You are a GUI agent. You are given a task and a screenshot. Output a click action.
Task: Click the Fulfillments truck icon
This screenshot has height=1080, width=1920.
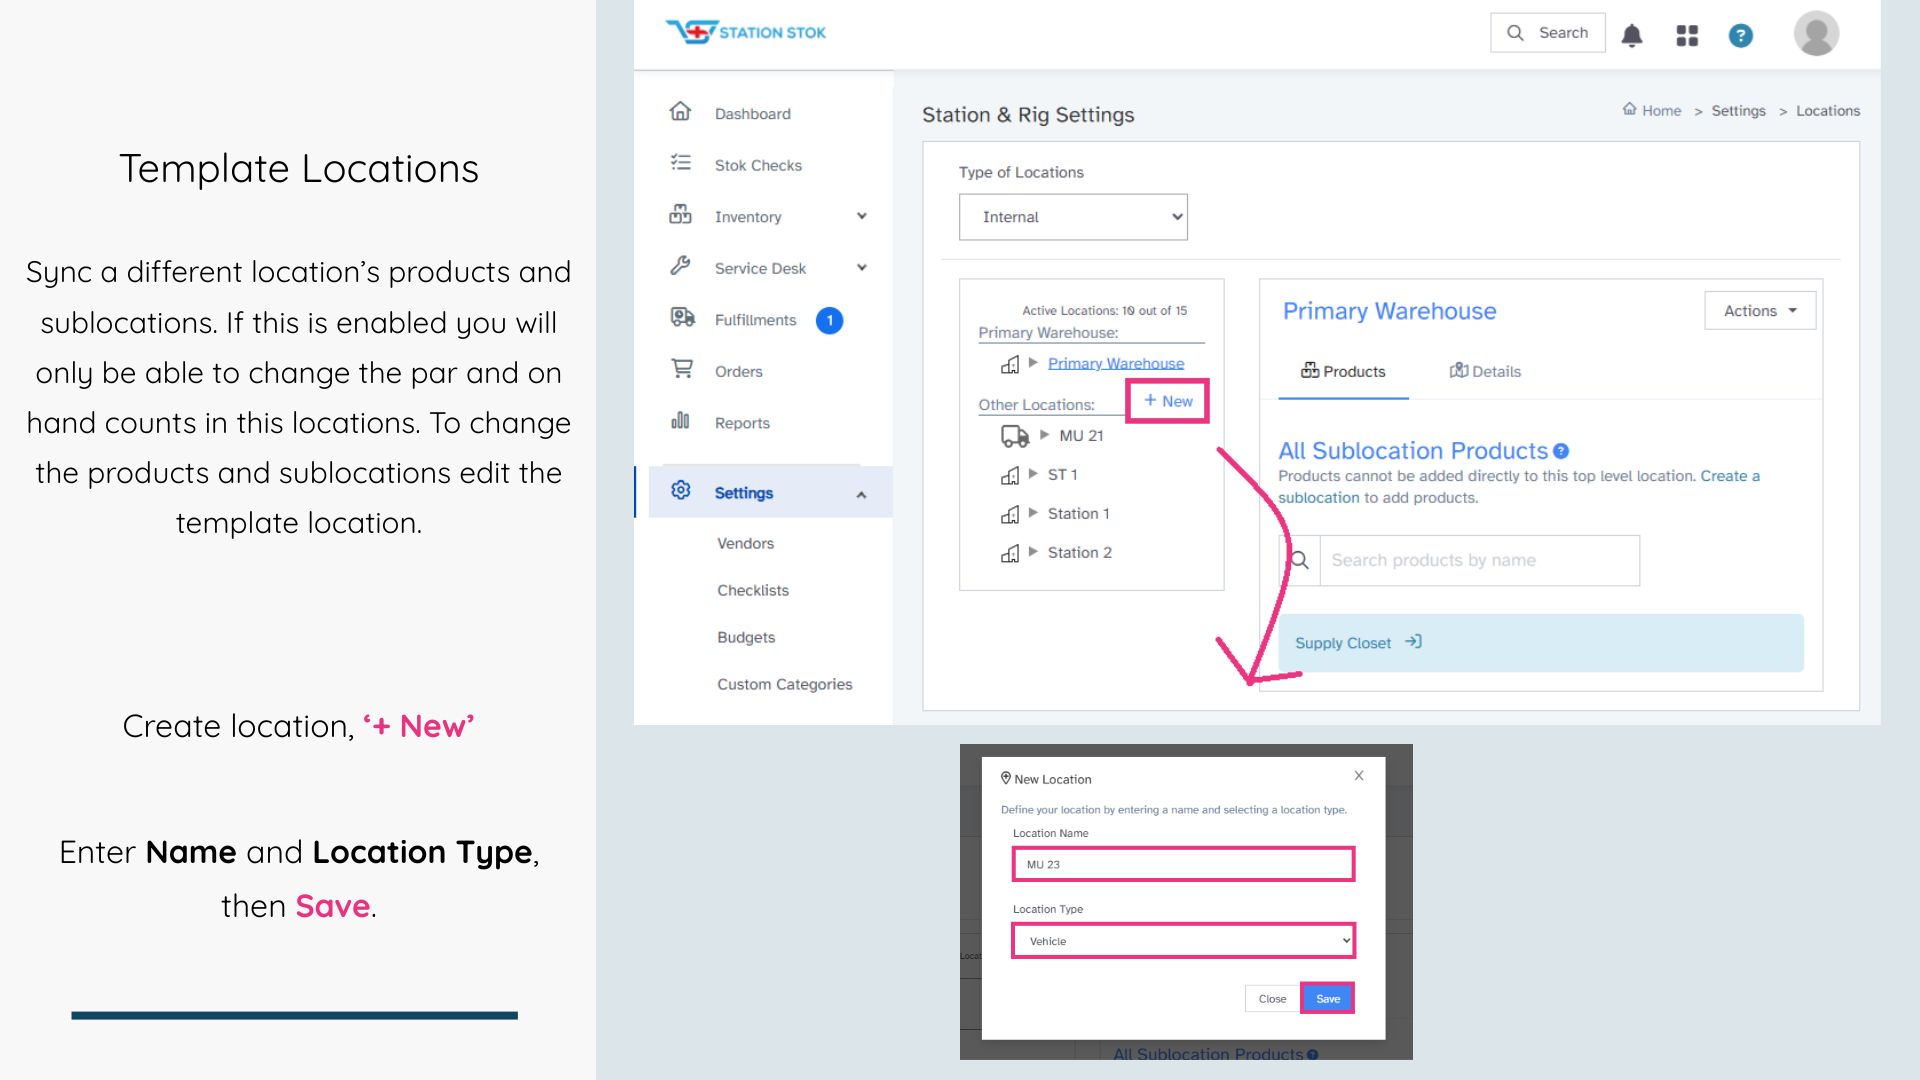pos(682,318)
